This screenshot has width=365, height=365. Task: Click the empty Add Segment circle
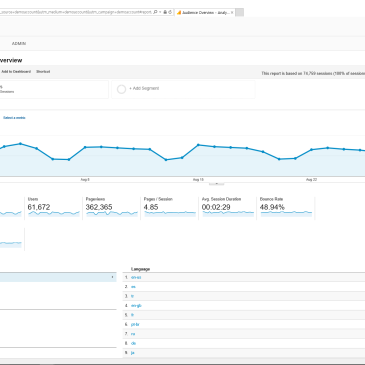121,89
